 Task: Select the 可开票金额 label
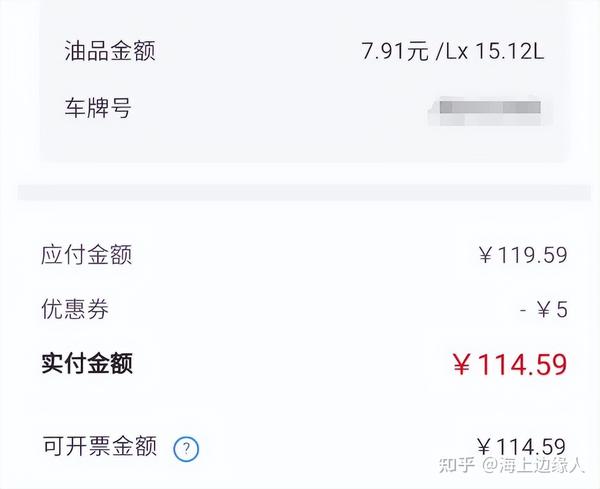point(99,446)
